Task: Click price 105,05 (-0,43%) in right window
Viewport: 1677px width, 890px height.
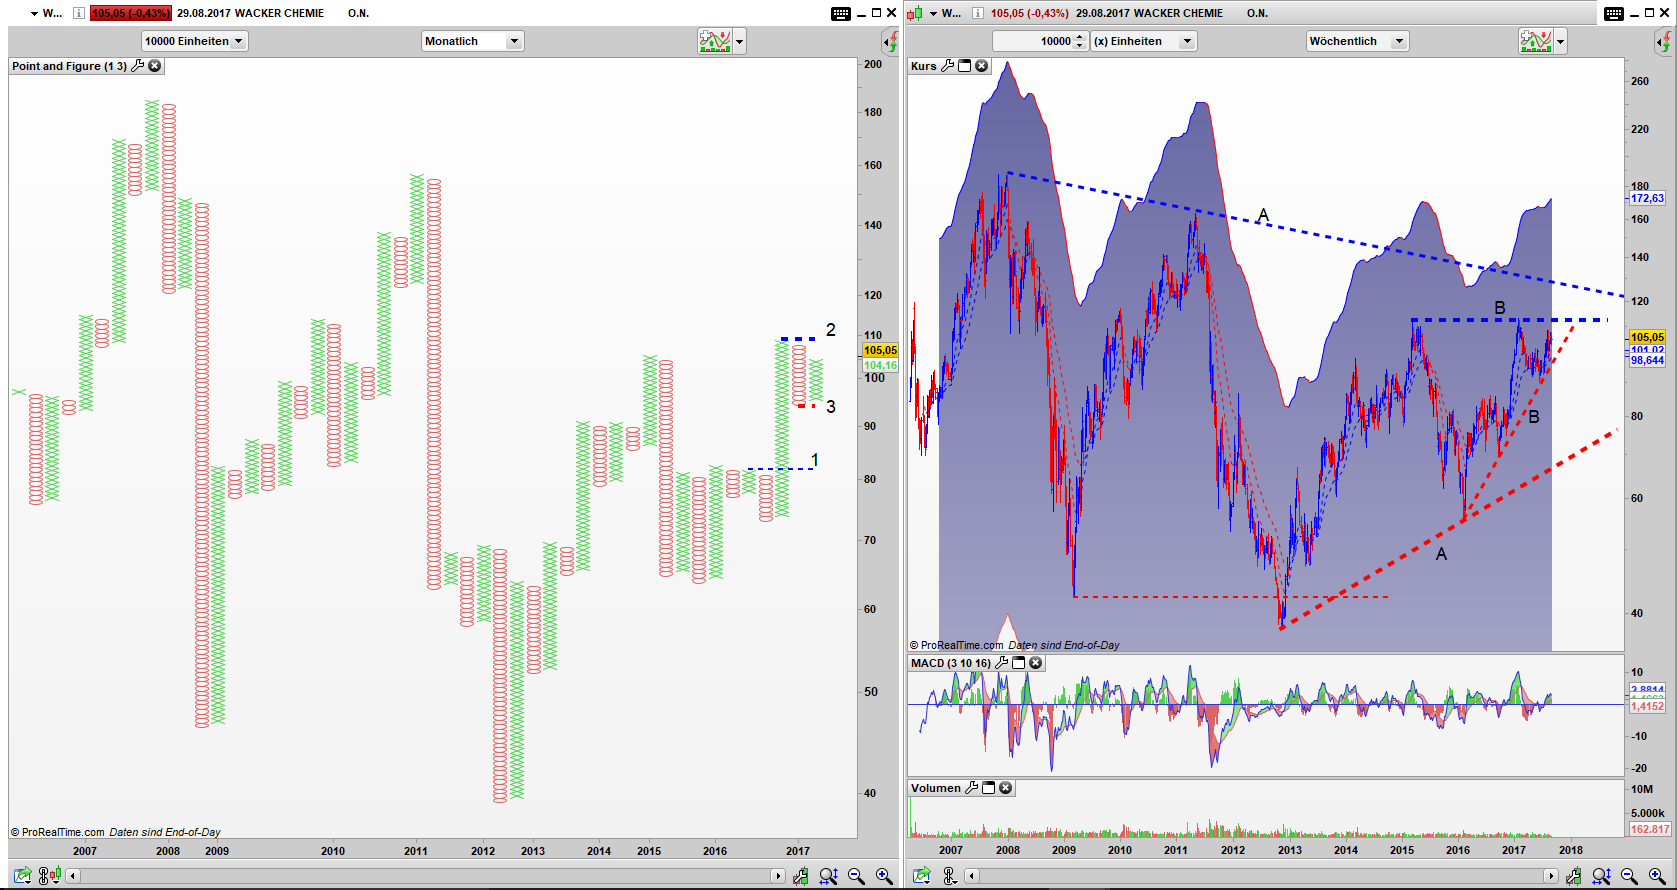Action: click(1030, 13)
